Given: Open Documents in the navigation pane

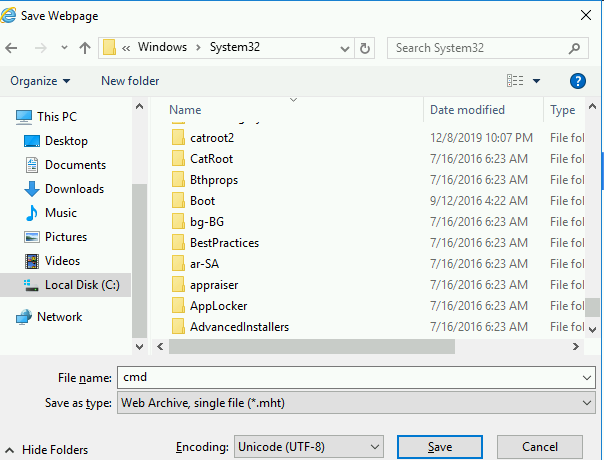Looking at the screenshot, I should 75,165.
